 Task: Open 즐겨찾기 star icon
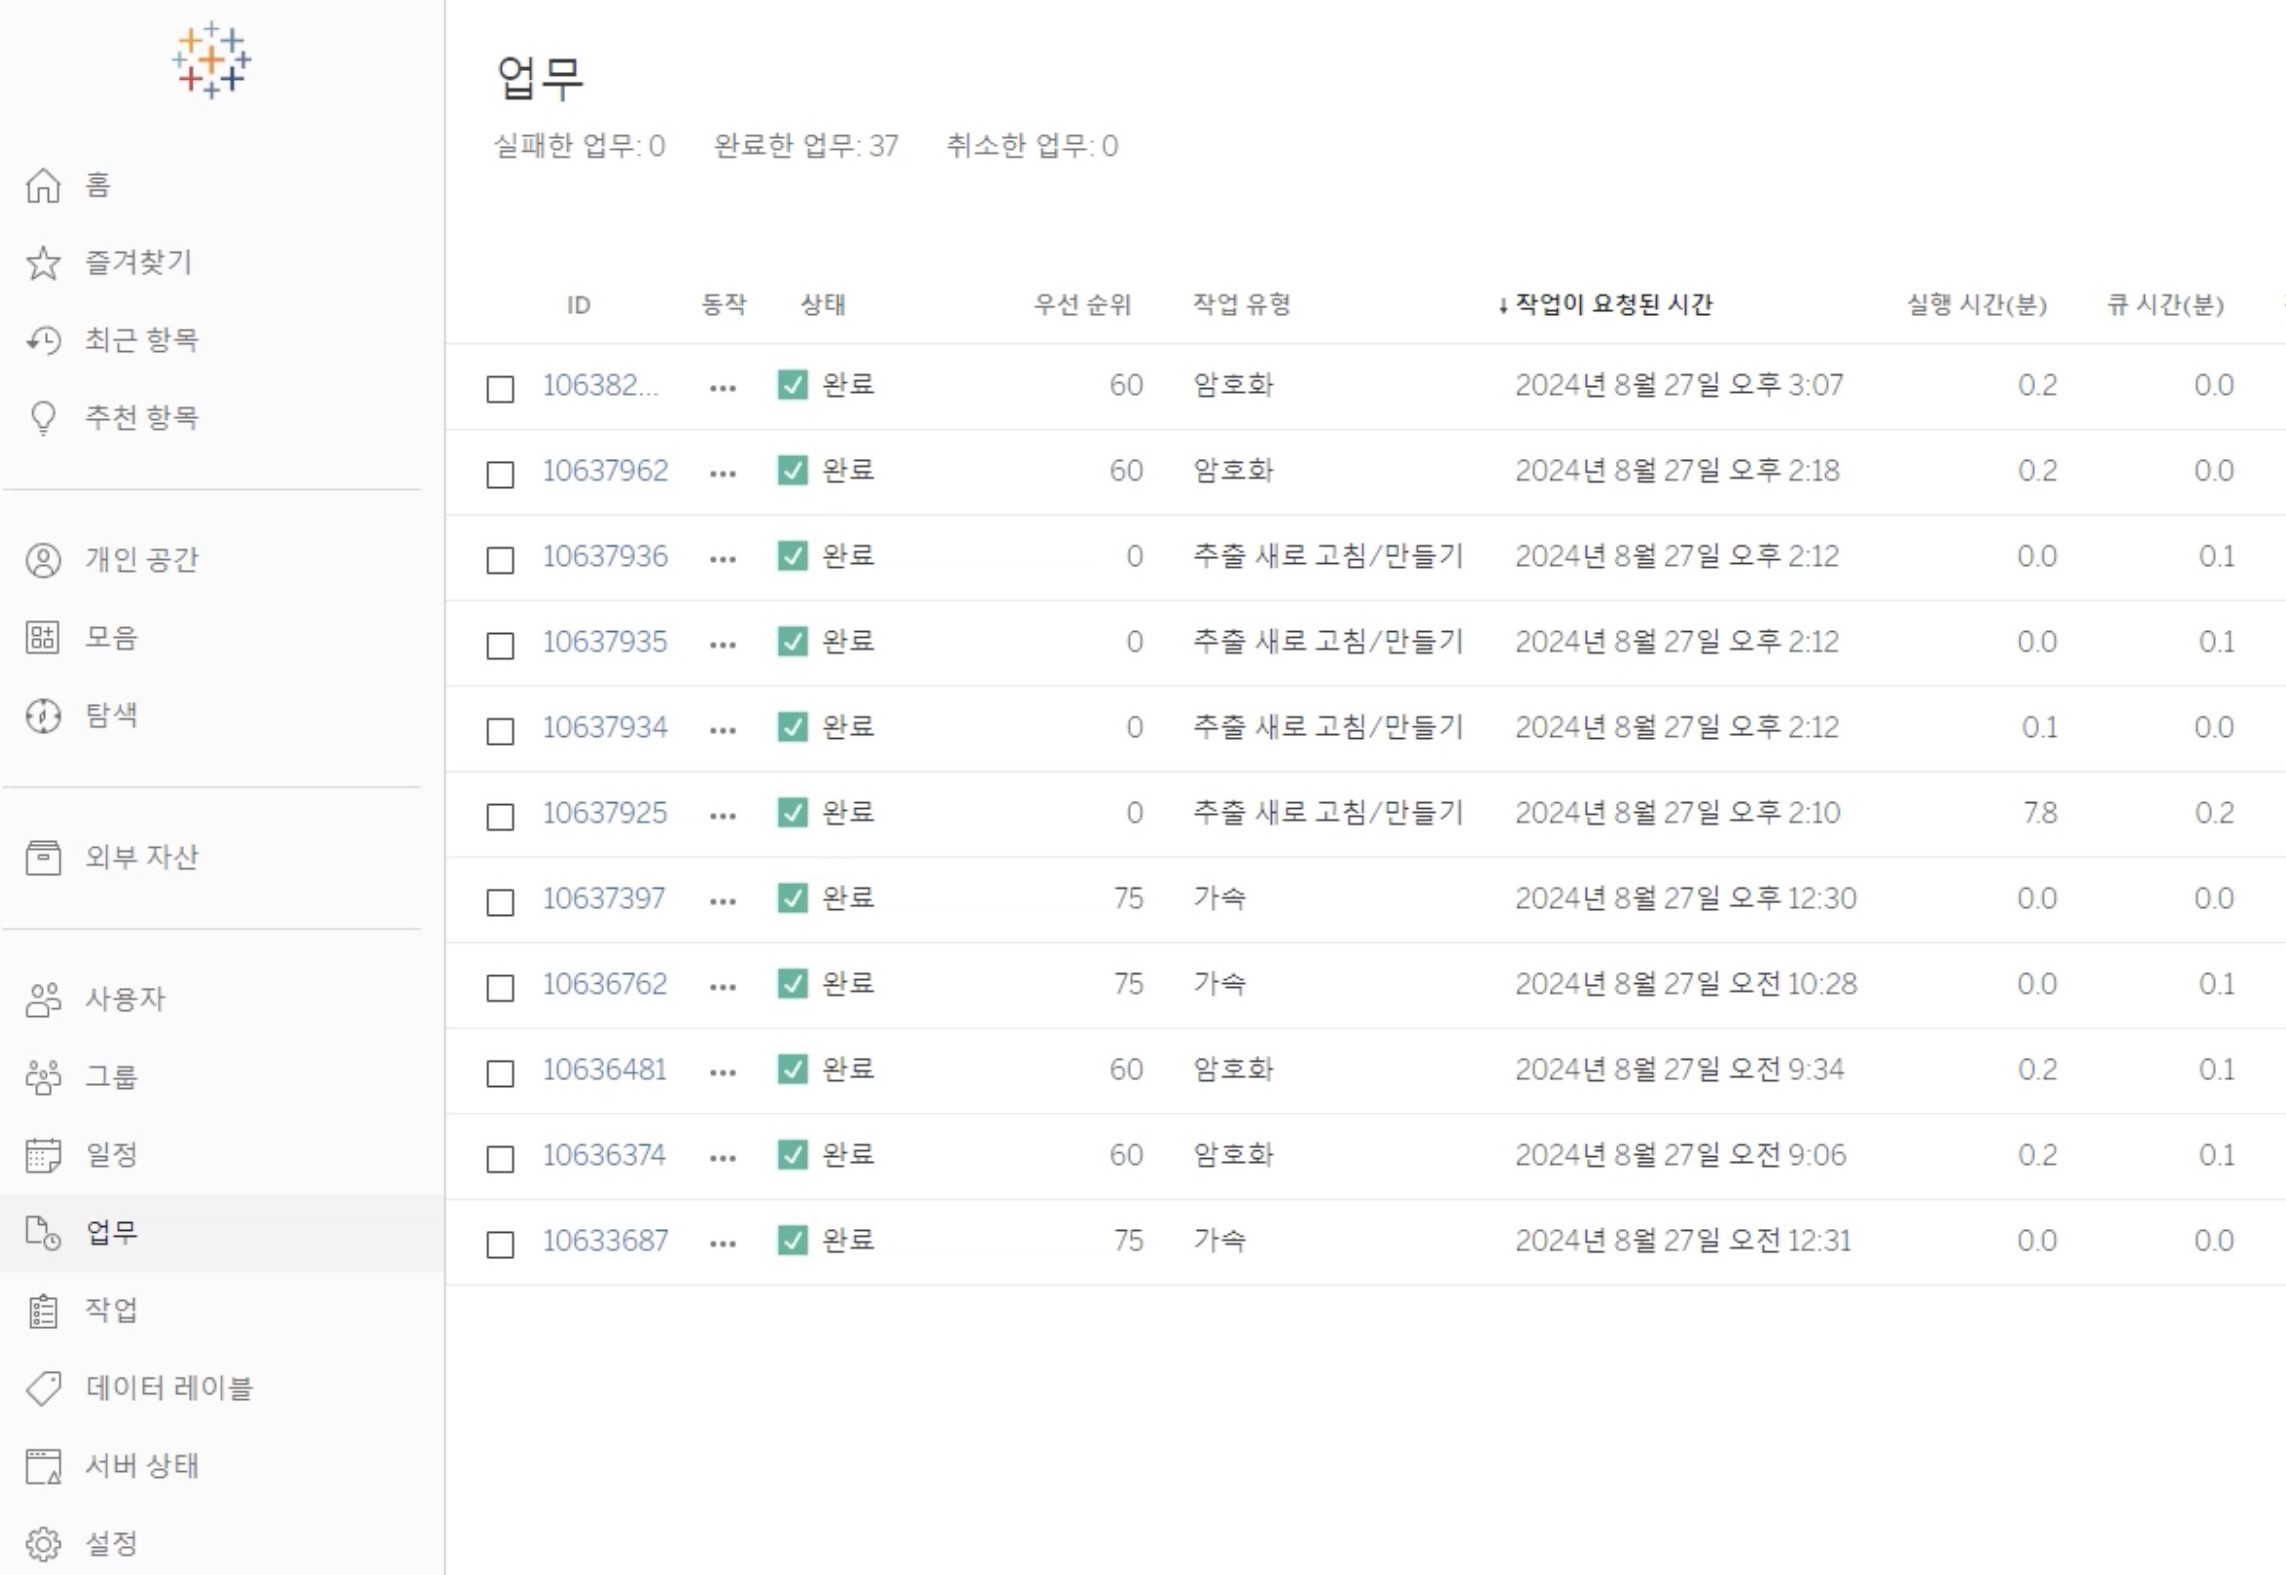(x=43, y=263)
